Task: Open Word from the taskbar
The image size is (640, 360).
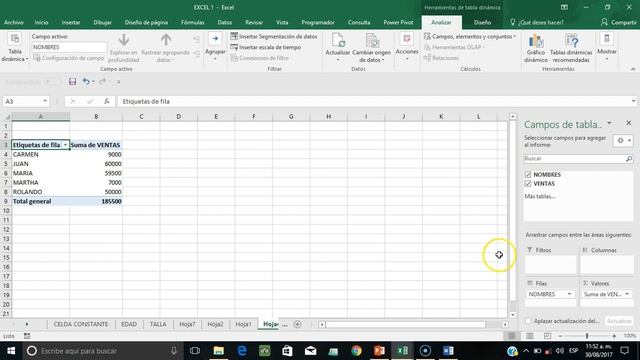Action: click(448, 351)
